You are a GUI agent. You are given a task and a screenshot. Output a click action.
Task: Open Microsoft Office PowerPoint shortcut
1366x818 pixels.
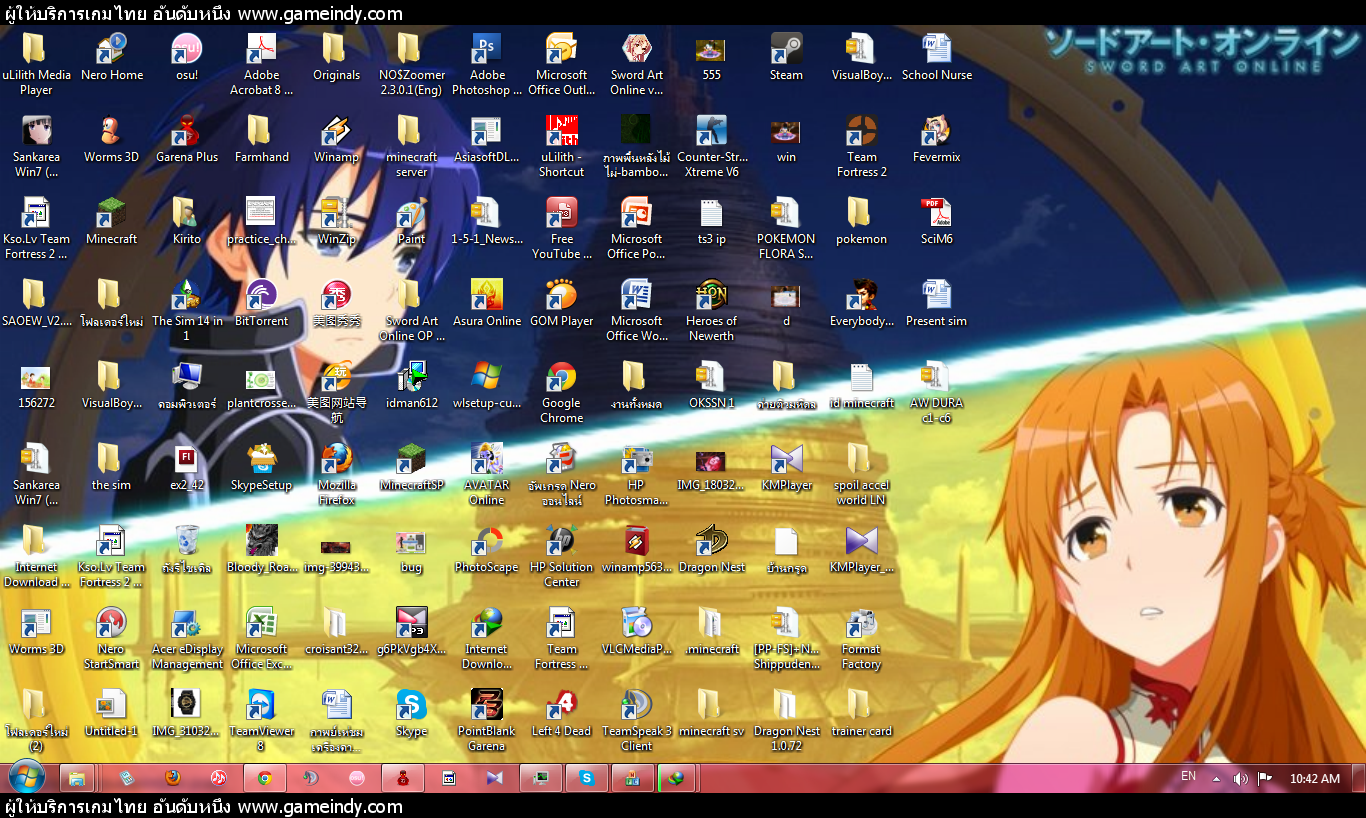point(637,228)
